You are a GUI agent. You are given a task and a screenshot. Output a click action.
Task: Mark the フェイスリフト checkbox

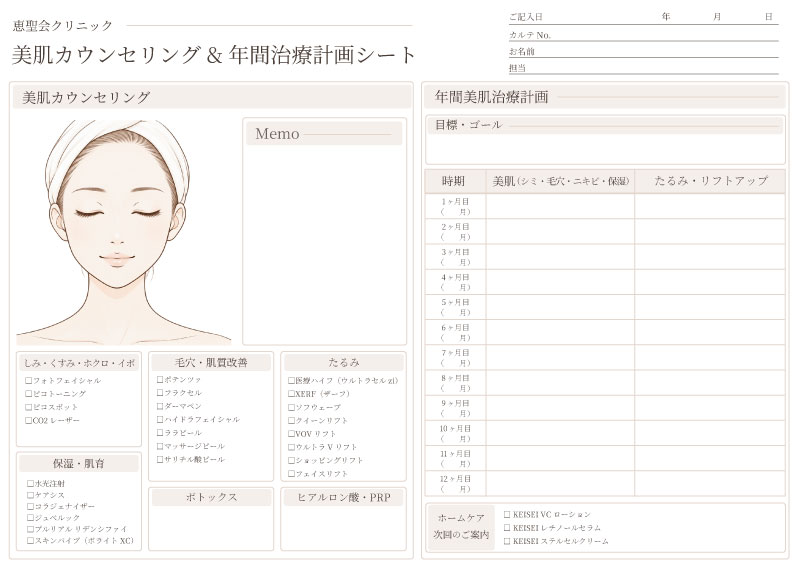291,474
